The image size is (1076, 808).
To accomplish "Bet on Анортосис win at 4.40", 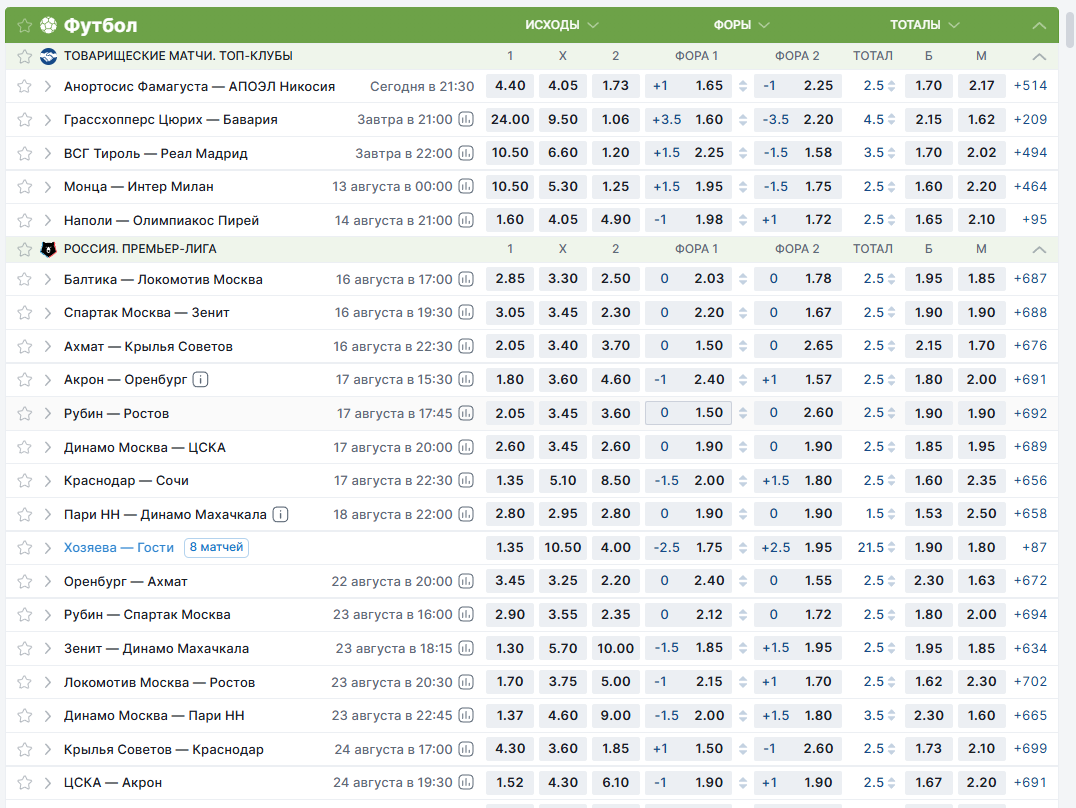I will tap(510, 86).
